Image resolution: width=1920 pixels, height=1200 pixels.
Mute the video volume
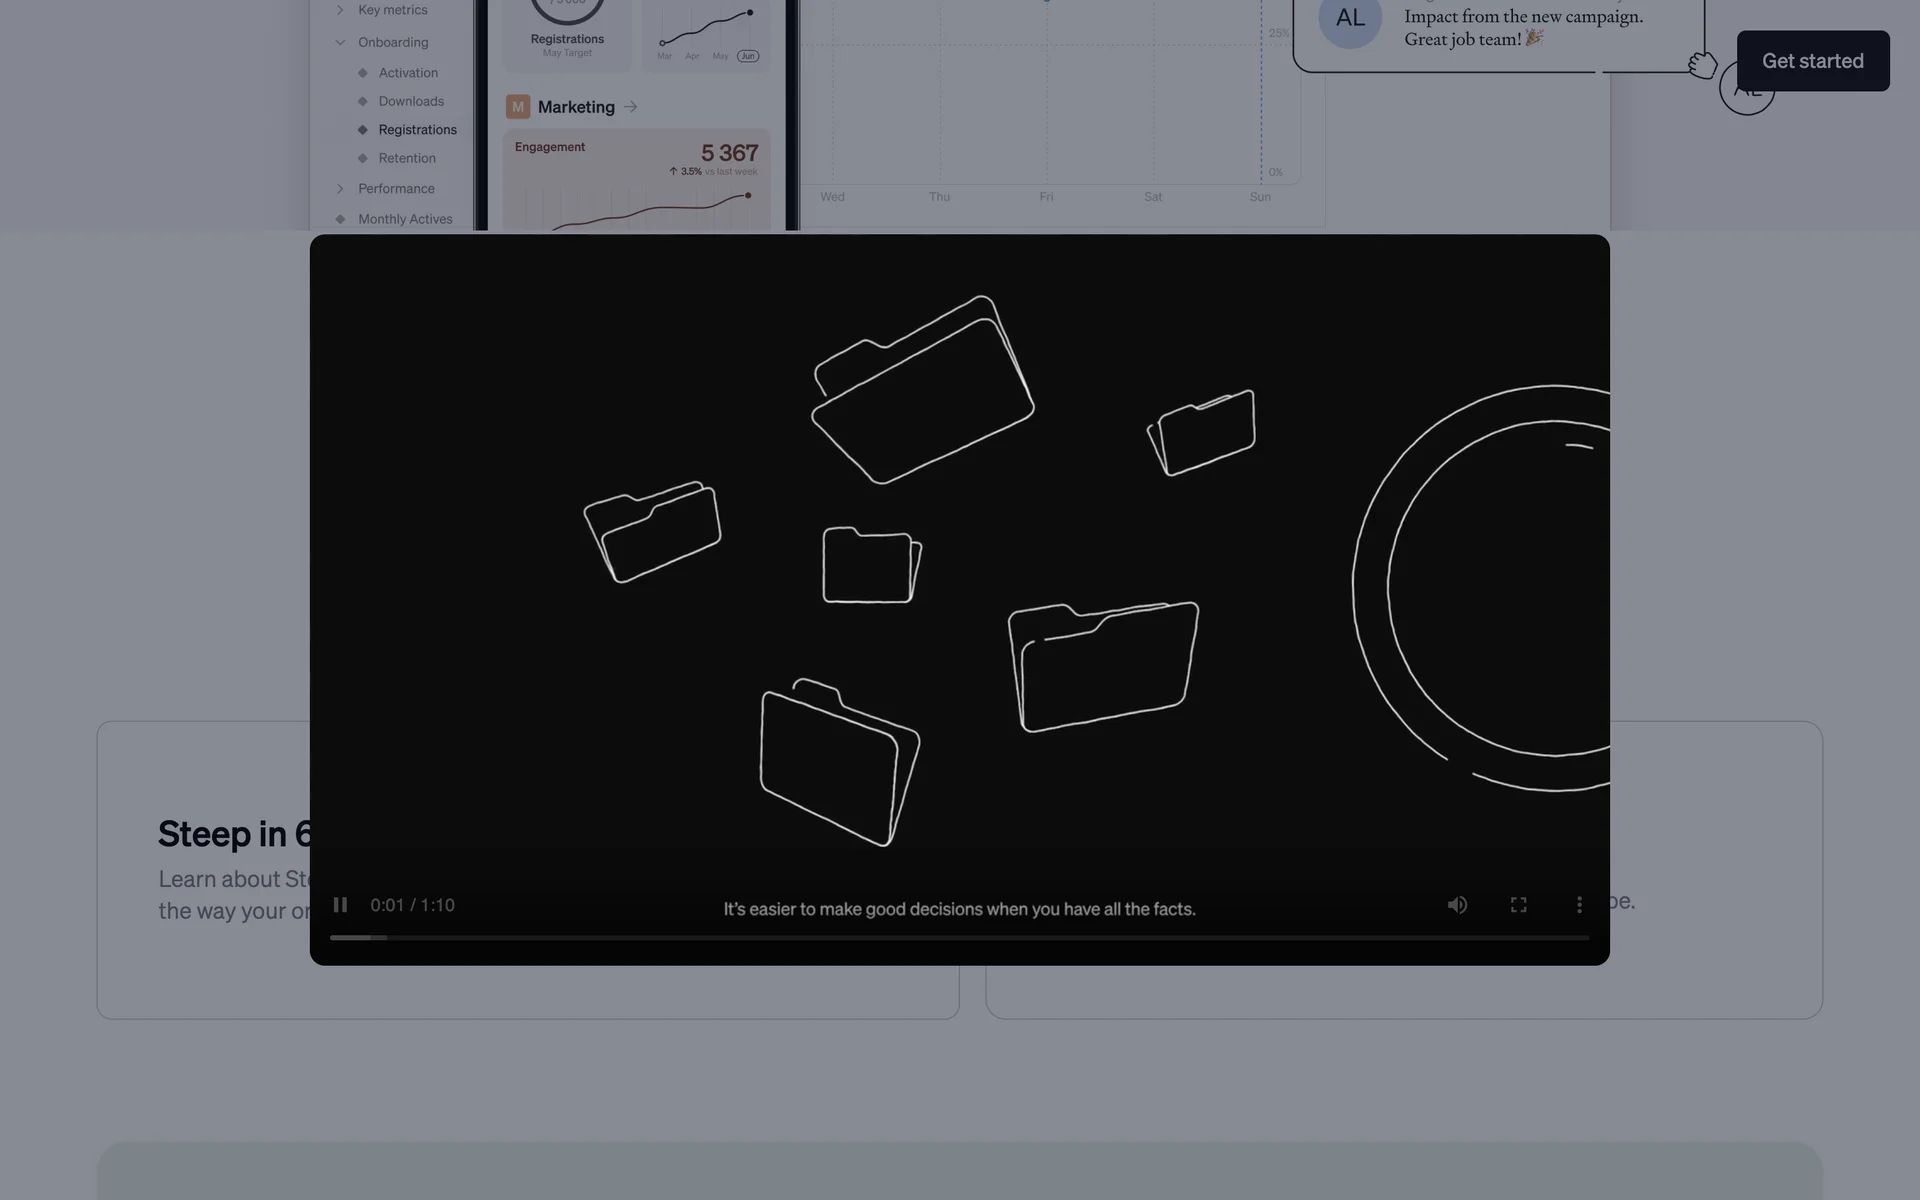pyautogui.click(x=1457, y=905)
